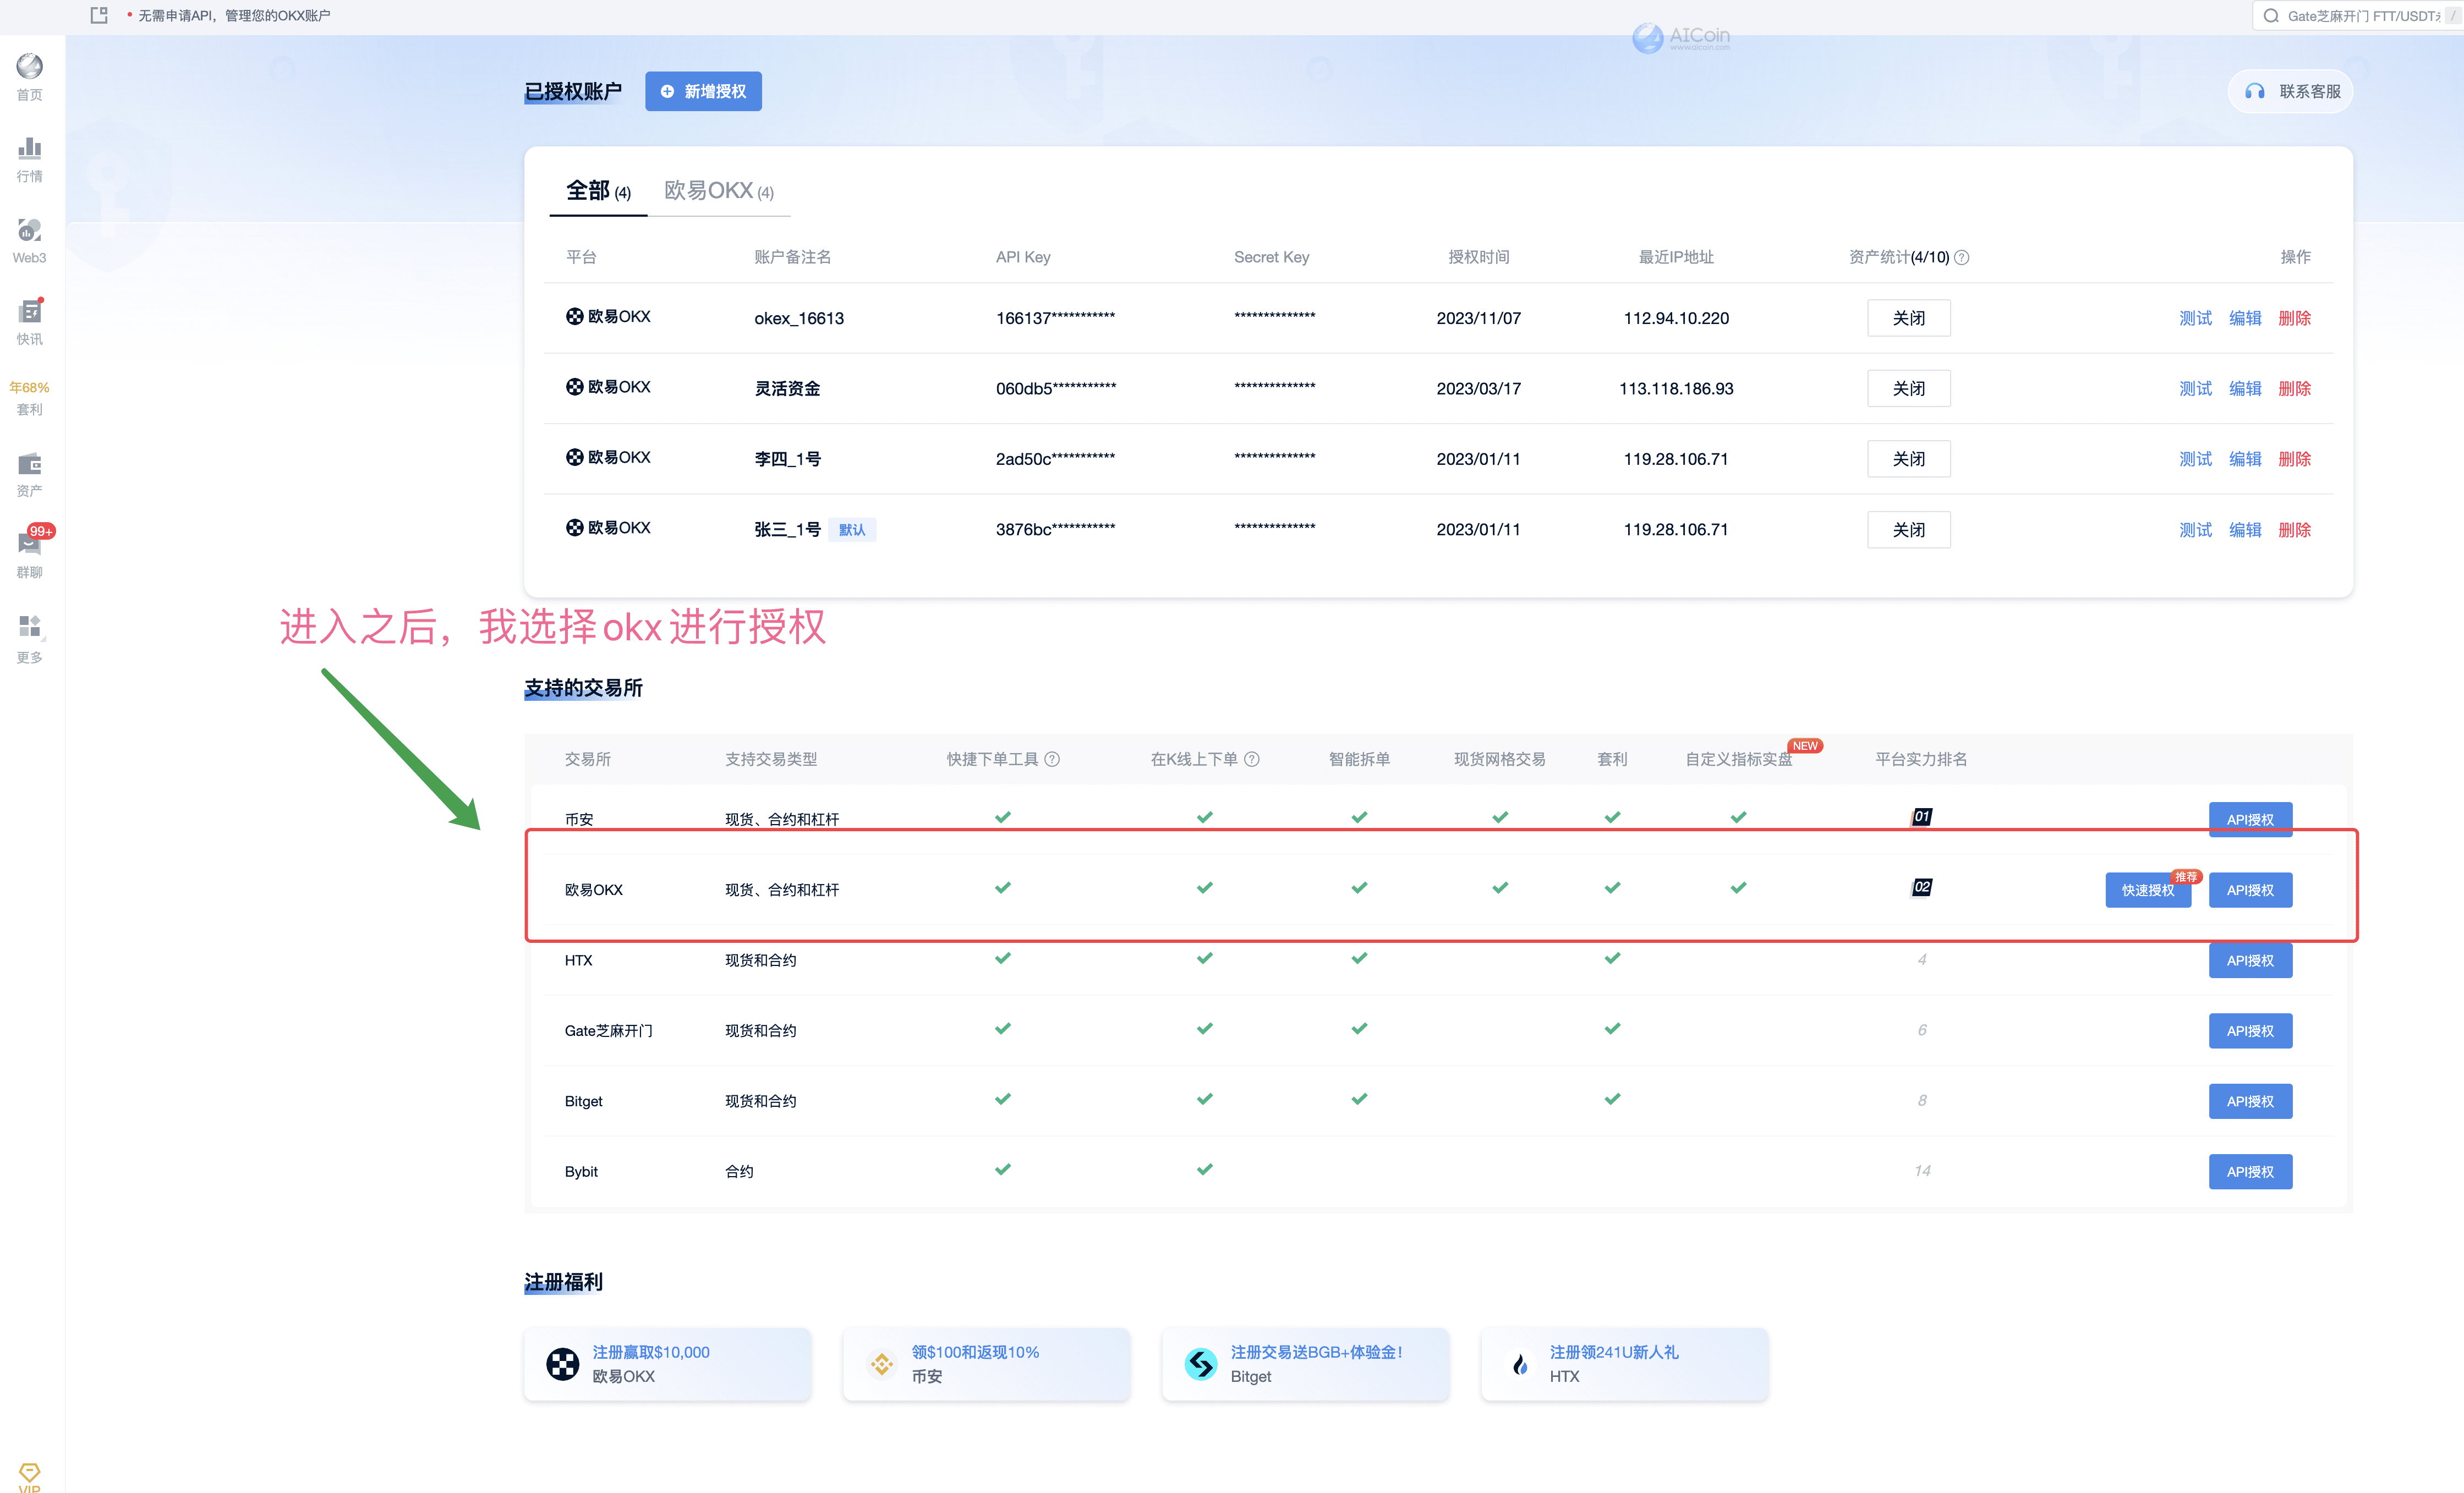Switch to the 全部 (4) tab
This screenshot has height=1493, width=2464.
click(598, 191)
